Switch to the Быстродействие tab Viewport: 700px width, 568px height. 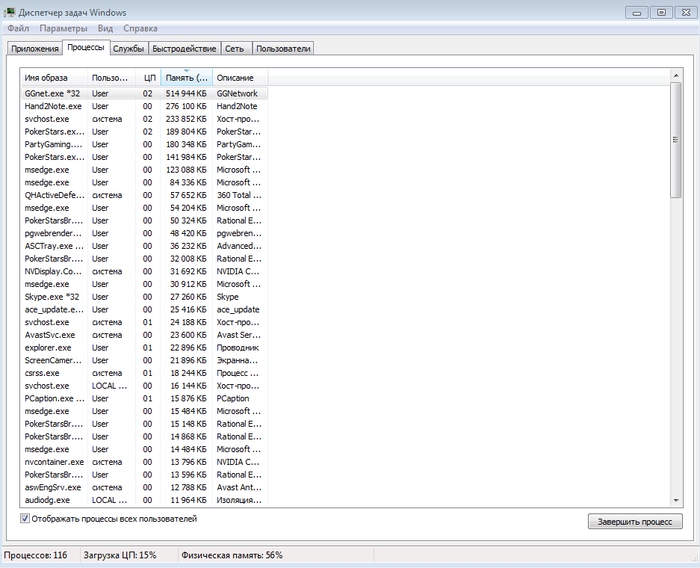pyautogui.click(x=184, y=49)
